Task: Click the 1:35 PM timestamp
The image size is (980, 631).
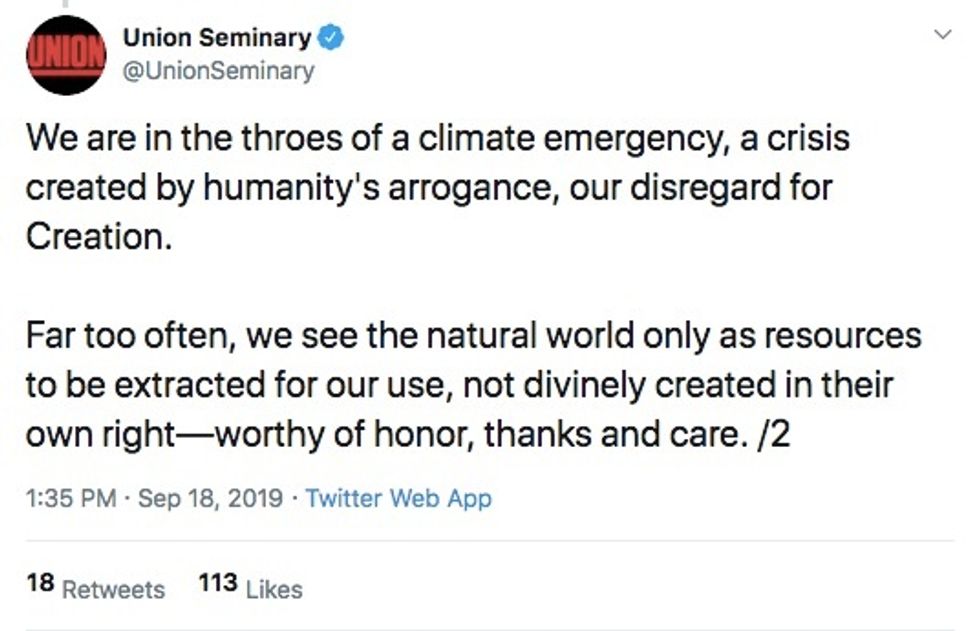Action: pyautogui.click(x=67, y=497)
